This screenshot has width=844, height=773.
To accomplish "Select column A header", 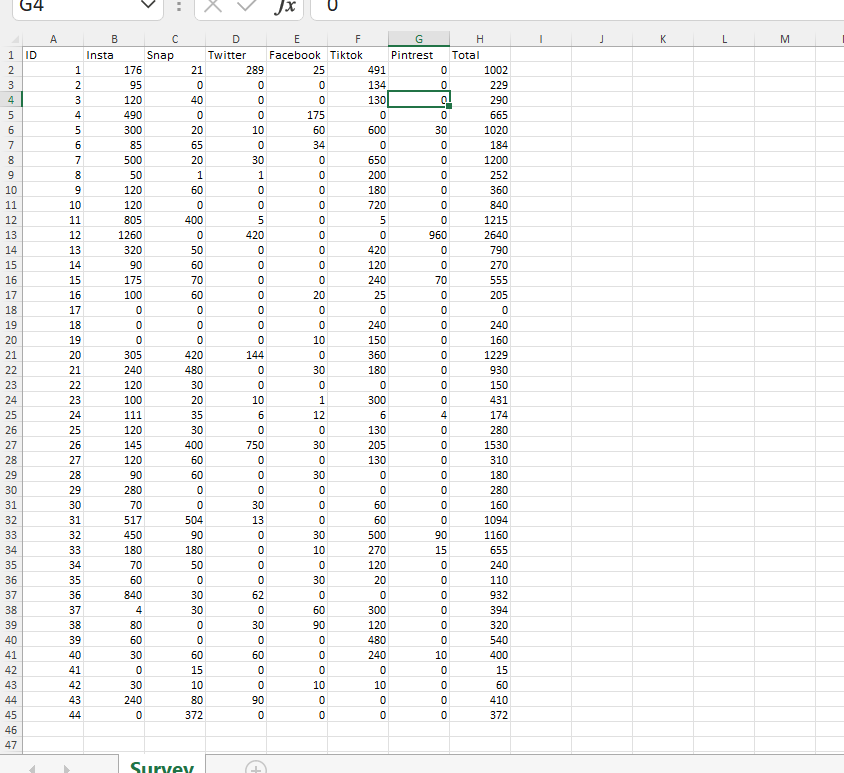I will 53,39.
